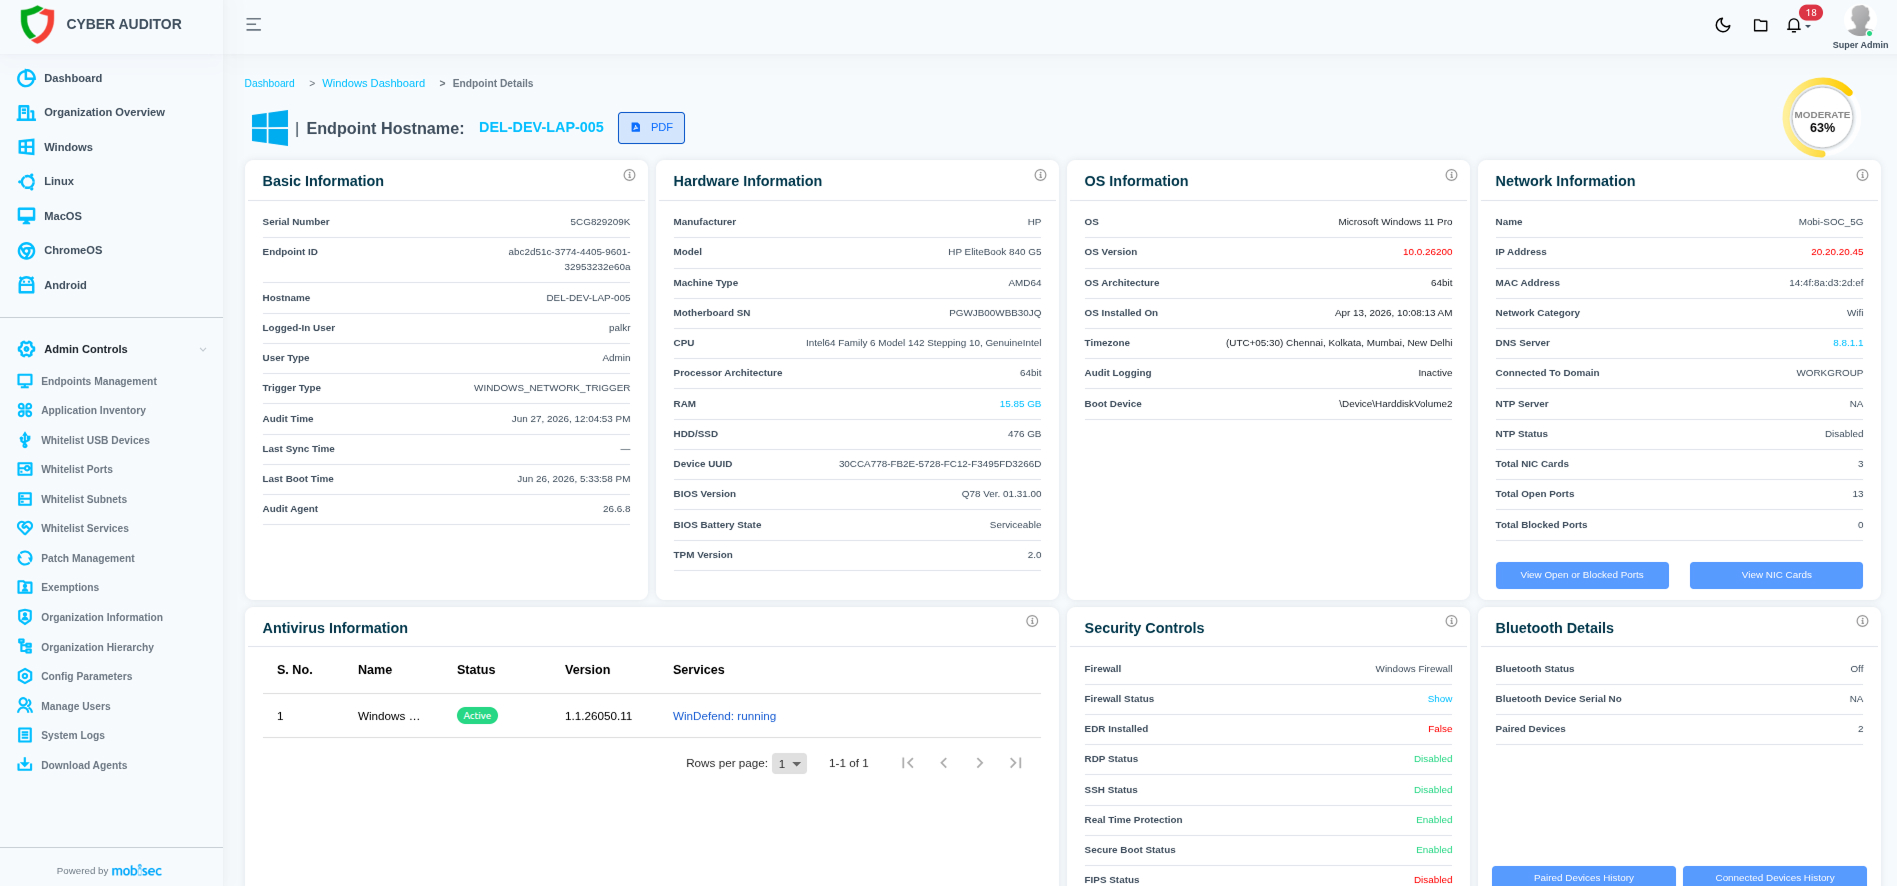Select MacOS in the sidebar

(63, 216)
